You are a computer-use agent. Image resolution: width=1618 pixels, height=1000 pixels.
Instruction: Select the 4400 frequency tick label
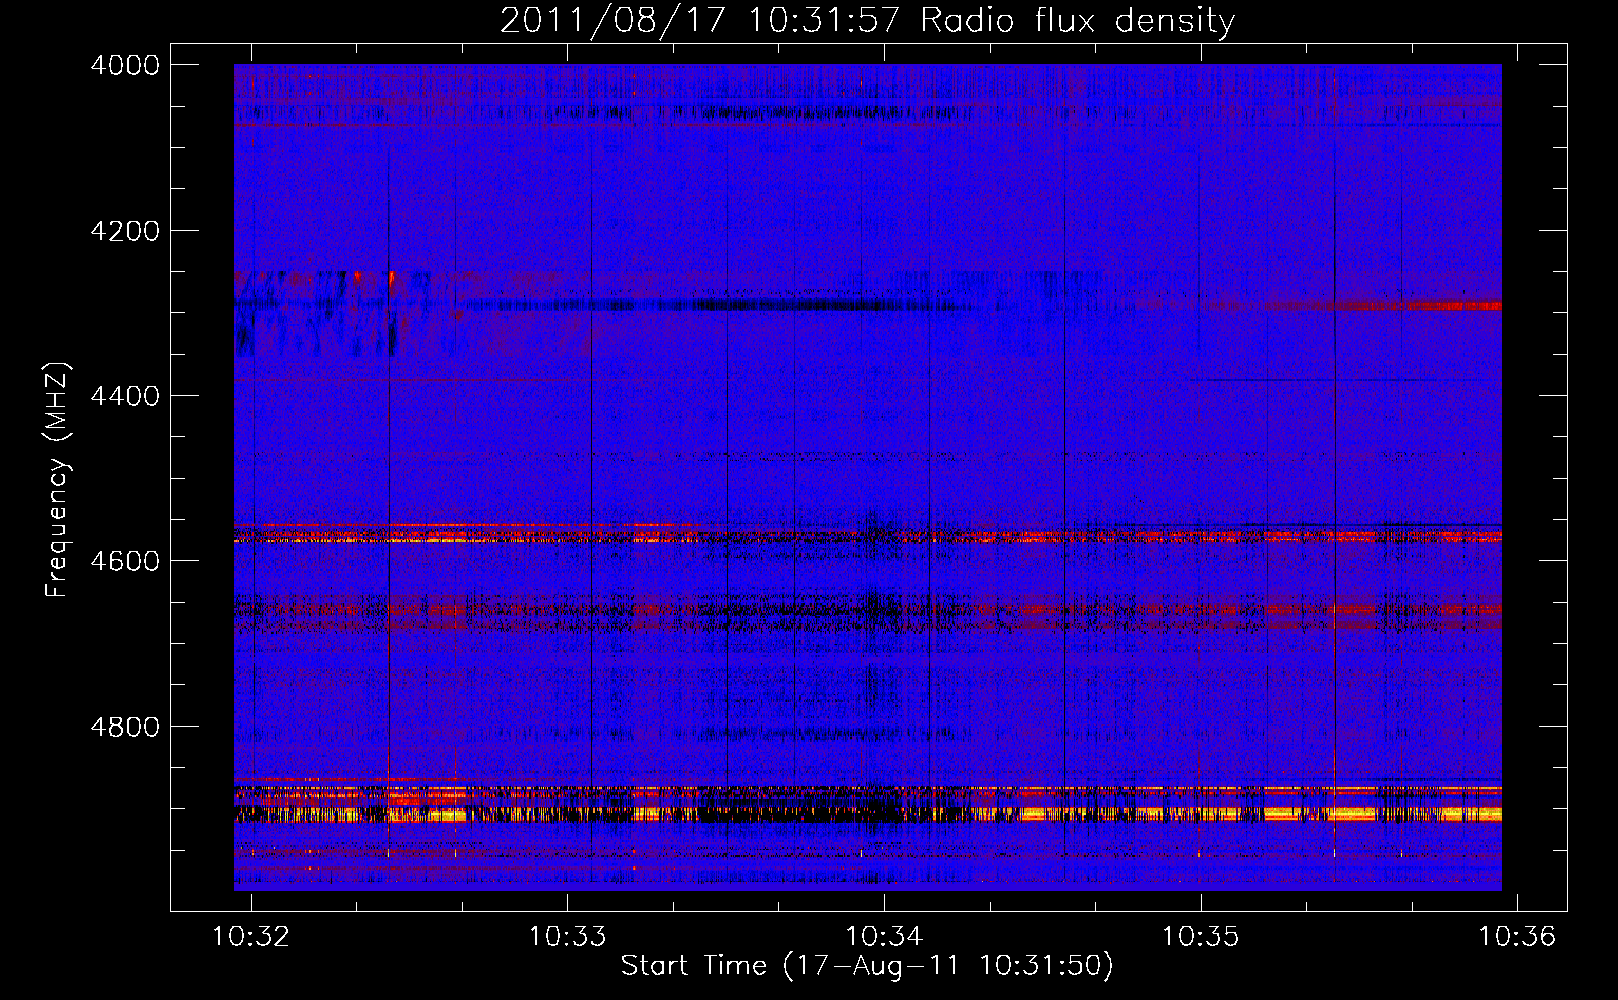click(124, 396)
